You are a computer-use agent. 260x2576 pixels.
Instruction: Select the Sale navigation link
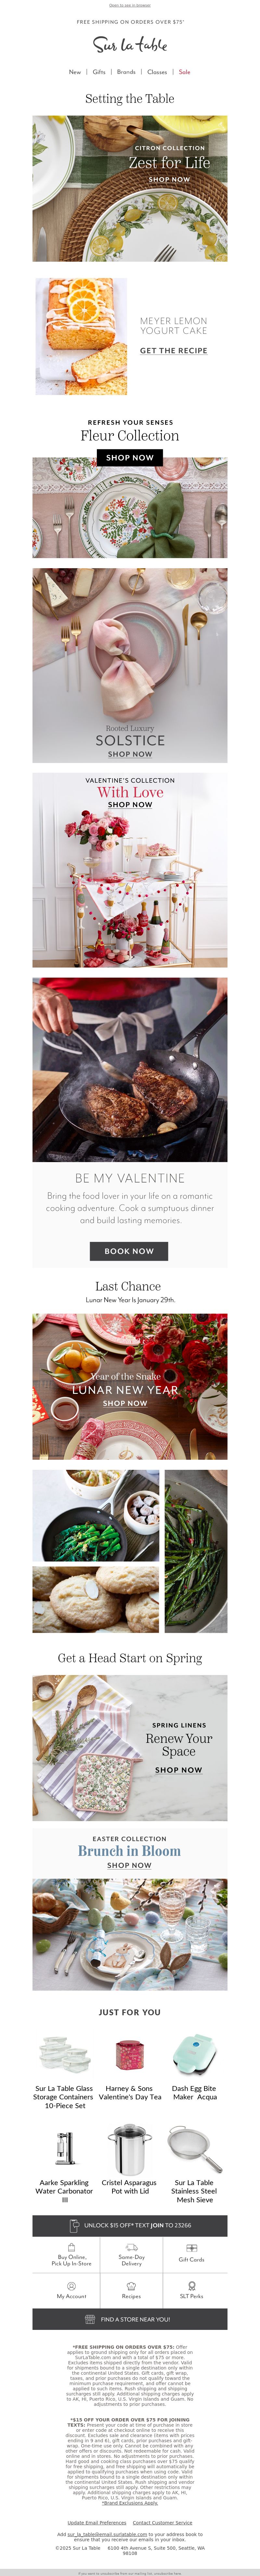[184, 72]
